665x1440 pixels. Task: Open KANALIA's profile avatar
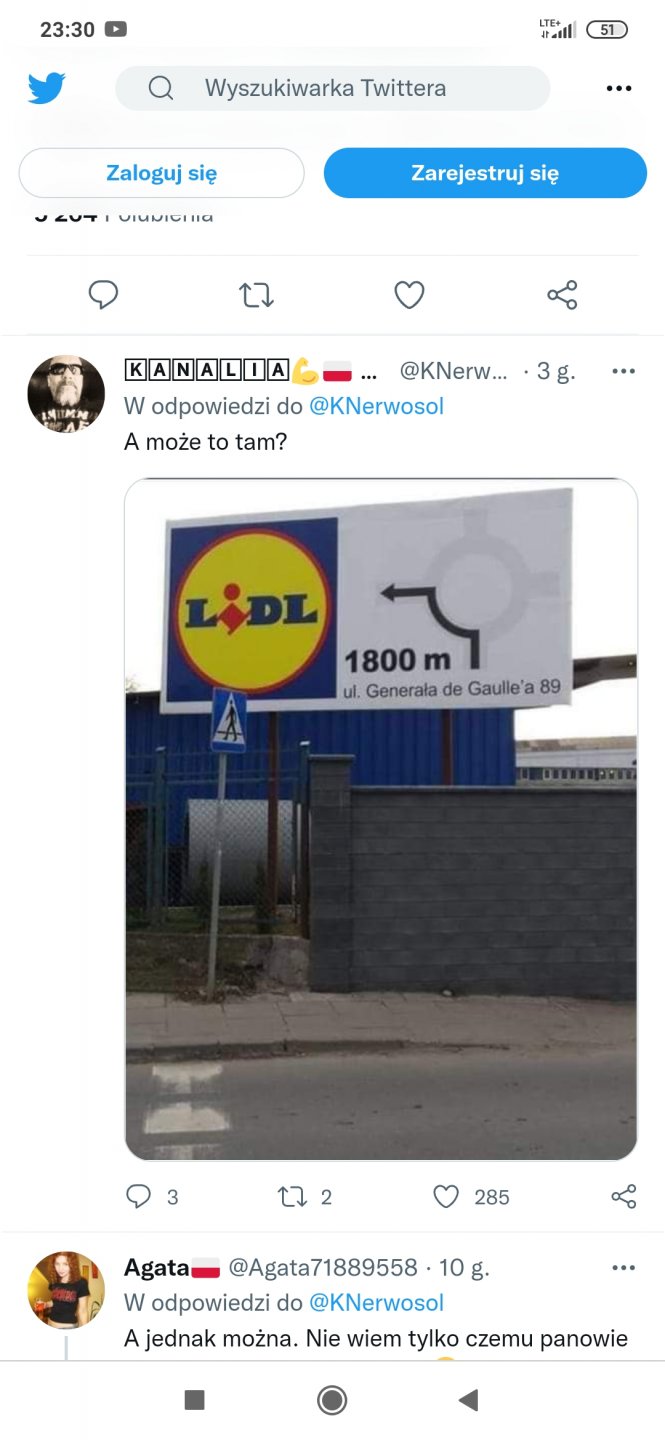66,393
